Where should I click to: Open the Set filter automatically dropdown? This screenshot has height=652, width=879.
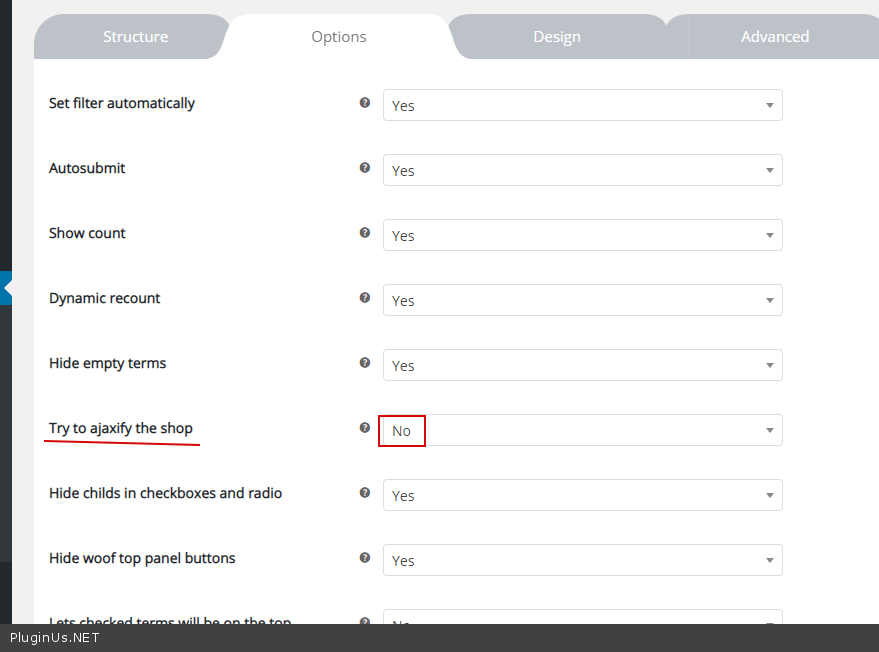[x=582, y=105]
